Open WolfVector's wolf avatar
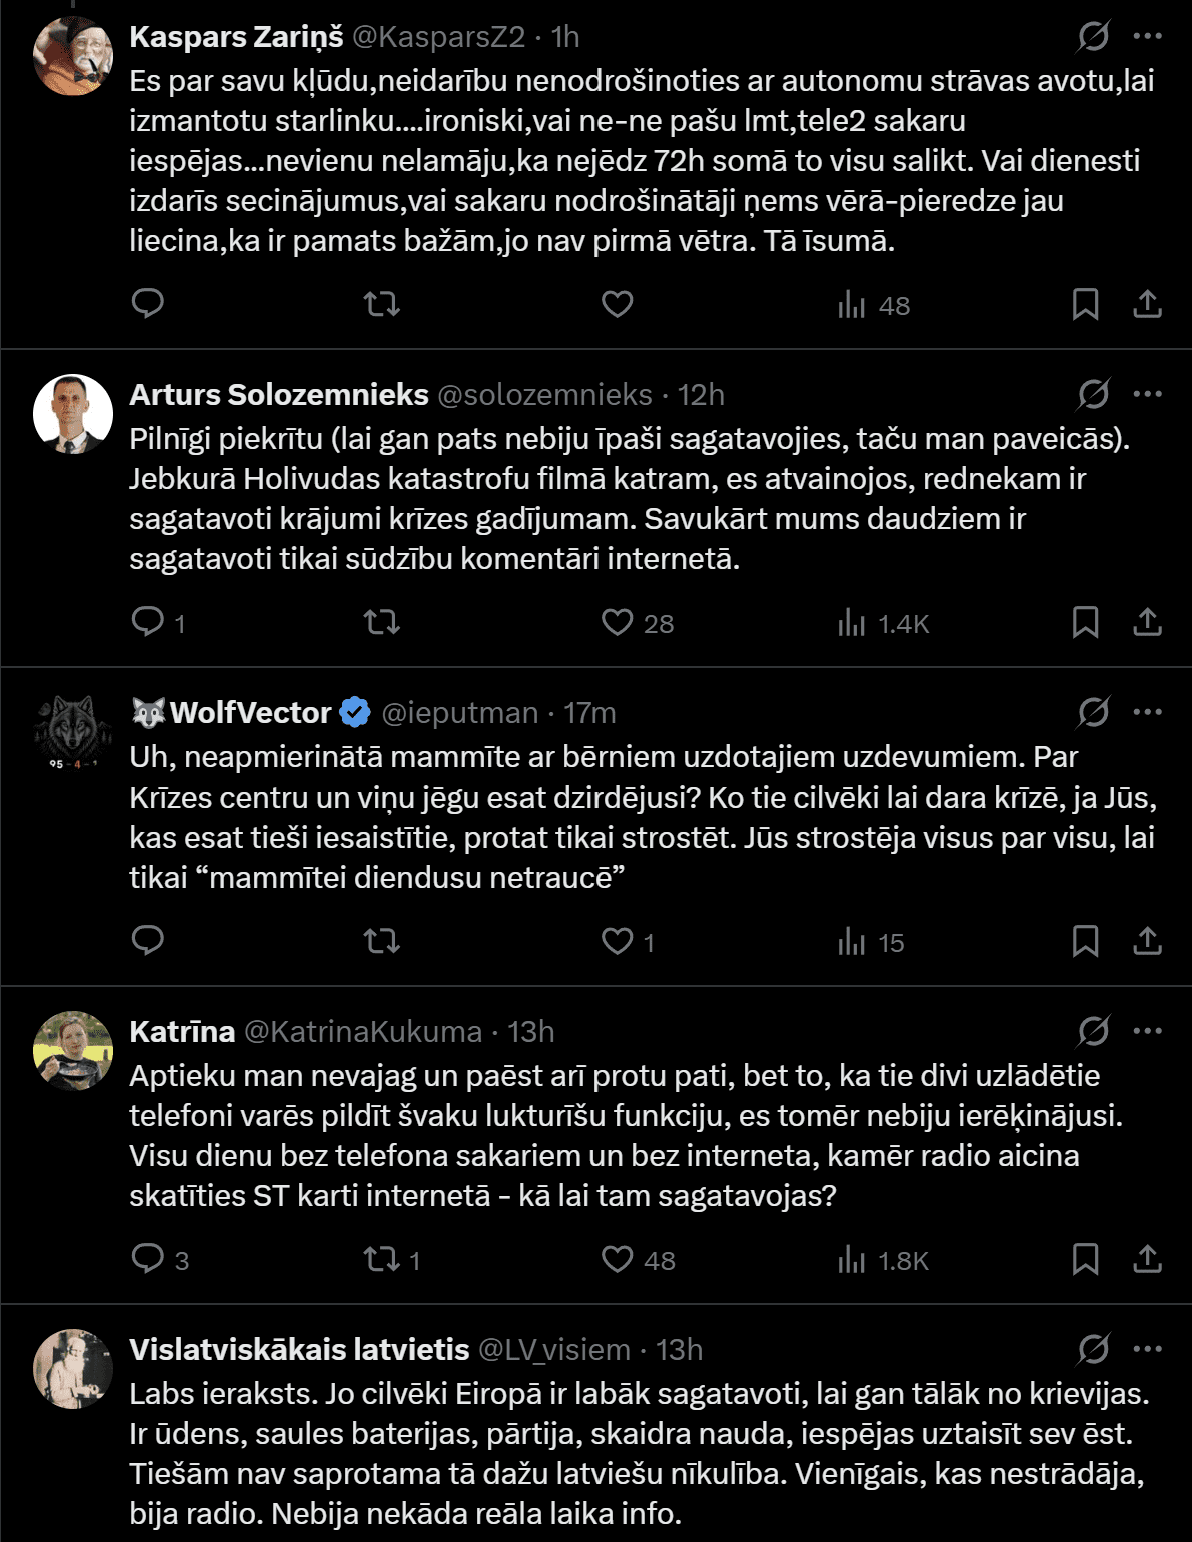The image size is (1192, 1542). (x=73, y=732)
